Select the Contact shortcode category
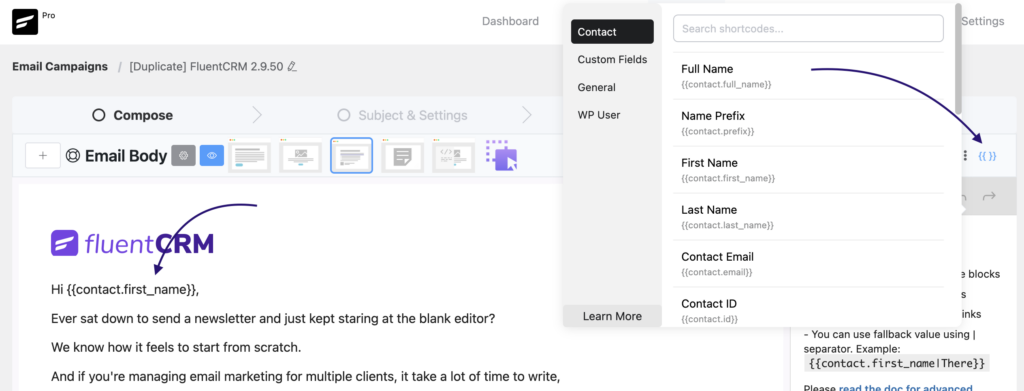 [x=612, y=31]
